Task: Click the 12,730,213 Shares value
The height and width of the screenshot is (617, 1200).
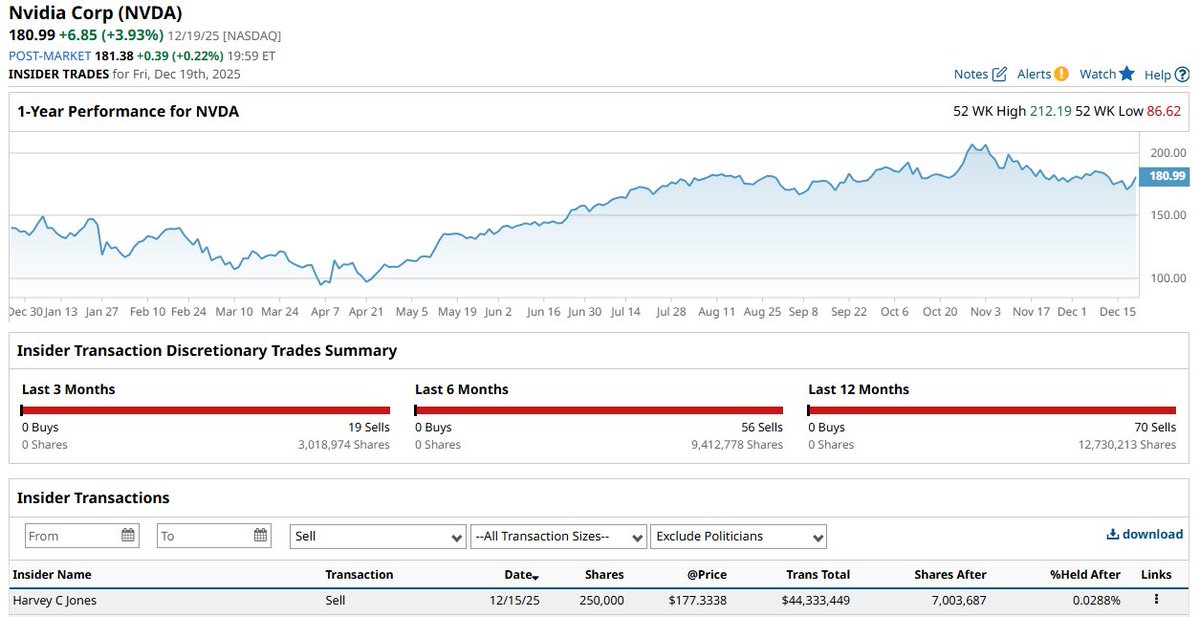Action: [1127, 445]
